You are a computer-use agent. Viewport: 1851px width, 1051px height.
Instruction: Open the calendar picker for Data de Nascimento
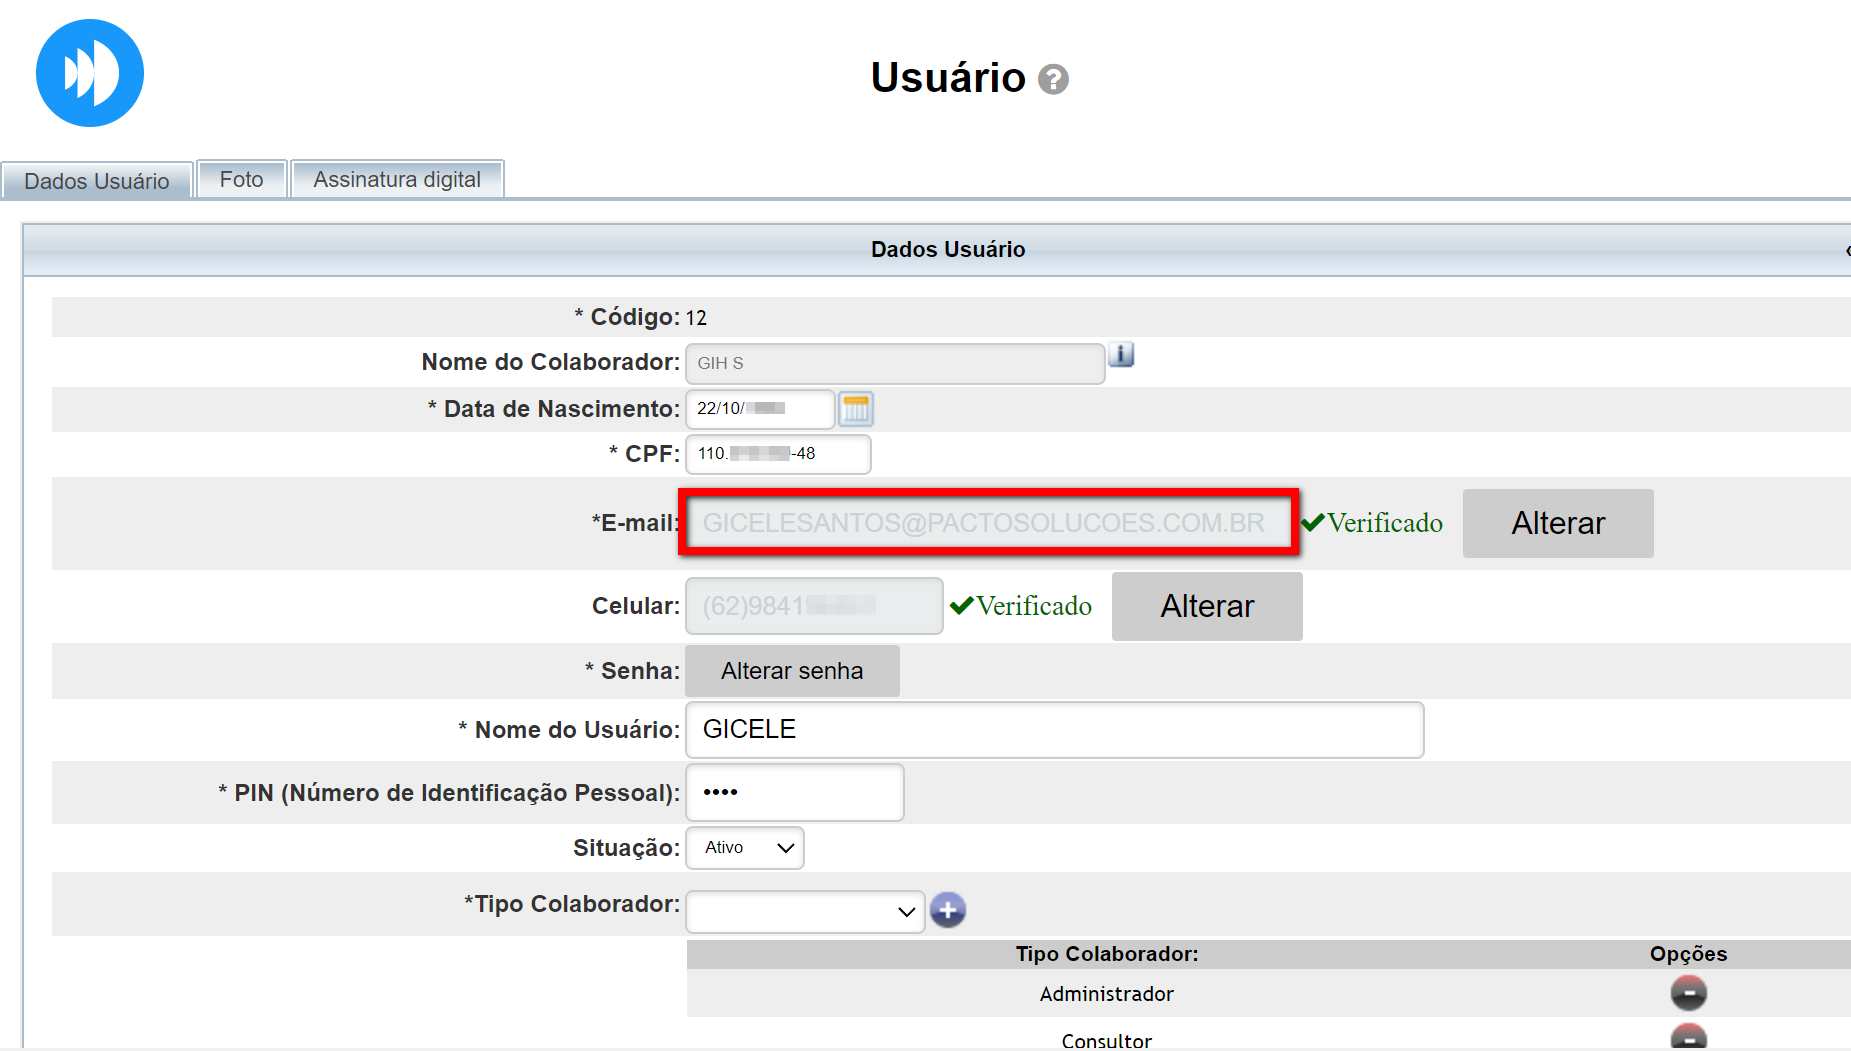(x=856, y=409)
